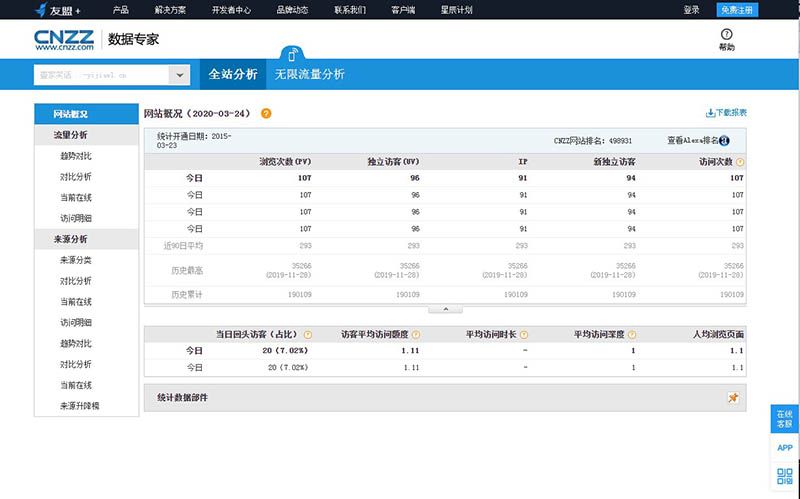Click the help icon beside 访客平均访问频度
This screenshot has height=499, width=800.
[416, 335]
